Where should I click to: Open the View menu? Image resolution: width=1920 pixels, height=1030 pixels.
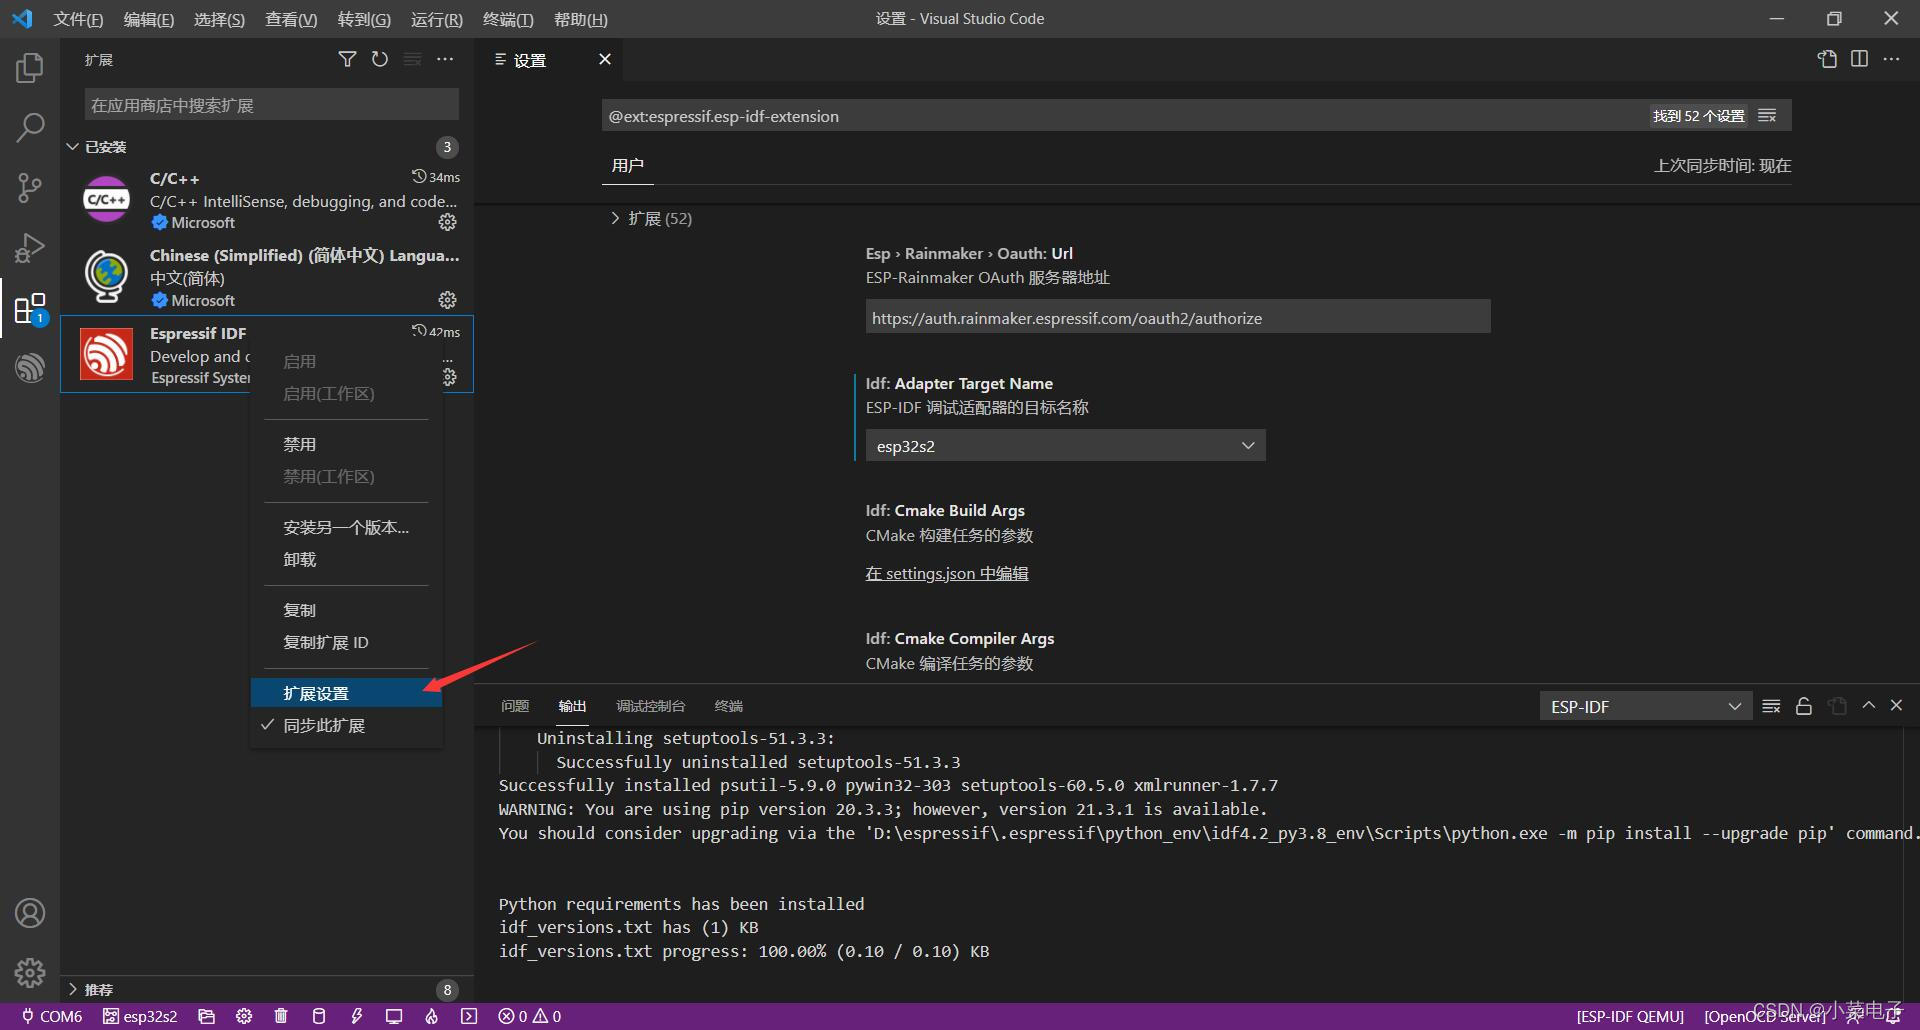291,19
